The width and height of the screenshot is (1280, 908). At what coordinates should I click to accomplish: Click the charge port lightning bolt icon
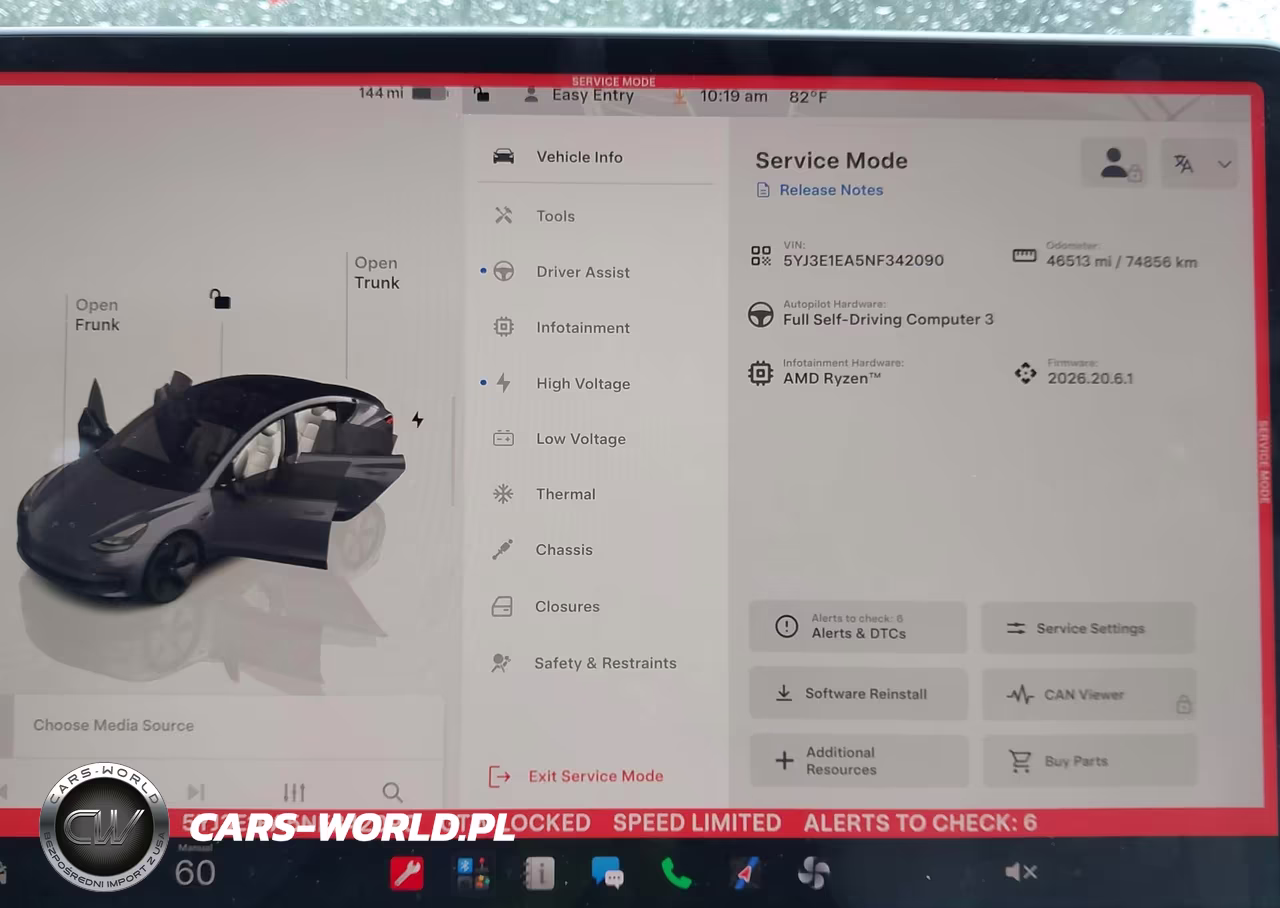[417, 420]
